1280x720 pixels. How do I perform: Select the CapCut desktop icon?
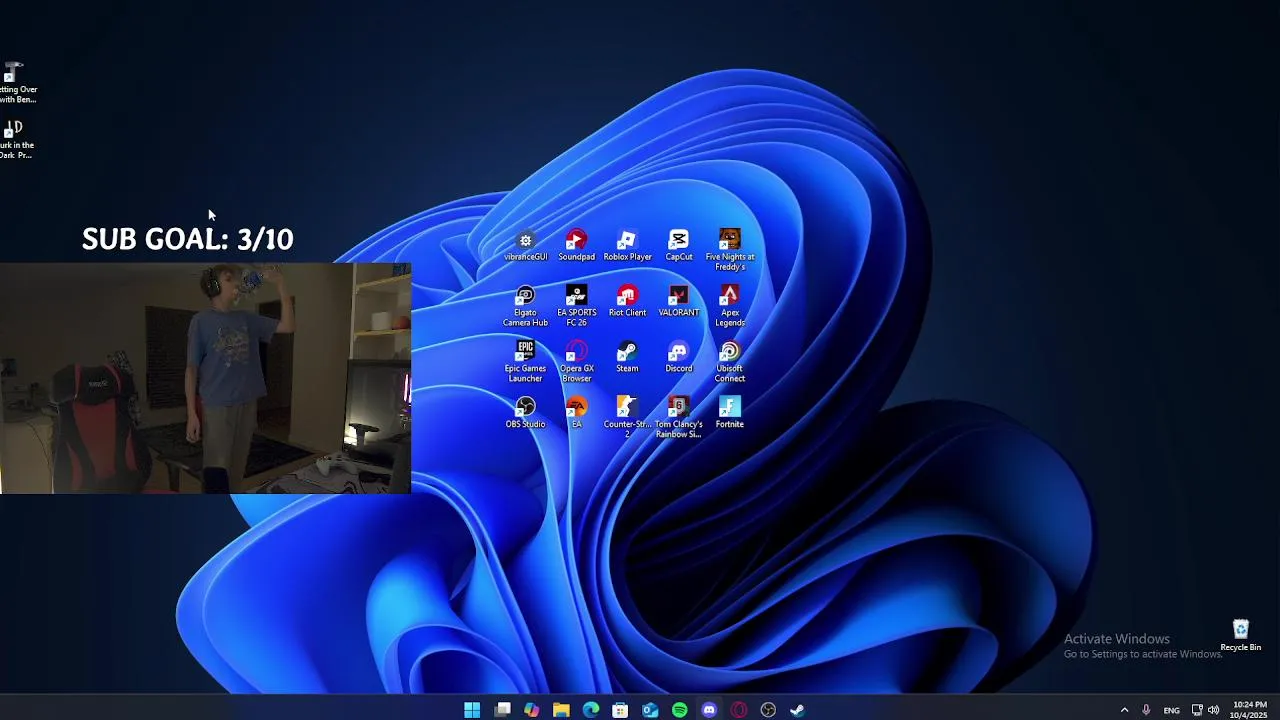[678, 246]
